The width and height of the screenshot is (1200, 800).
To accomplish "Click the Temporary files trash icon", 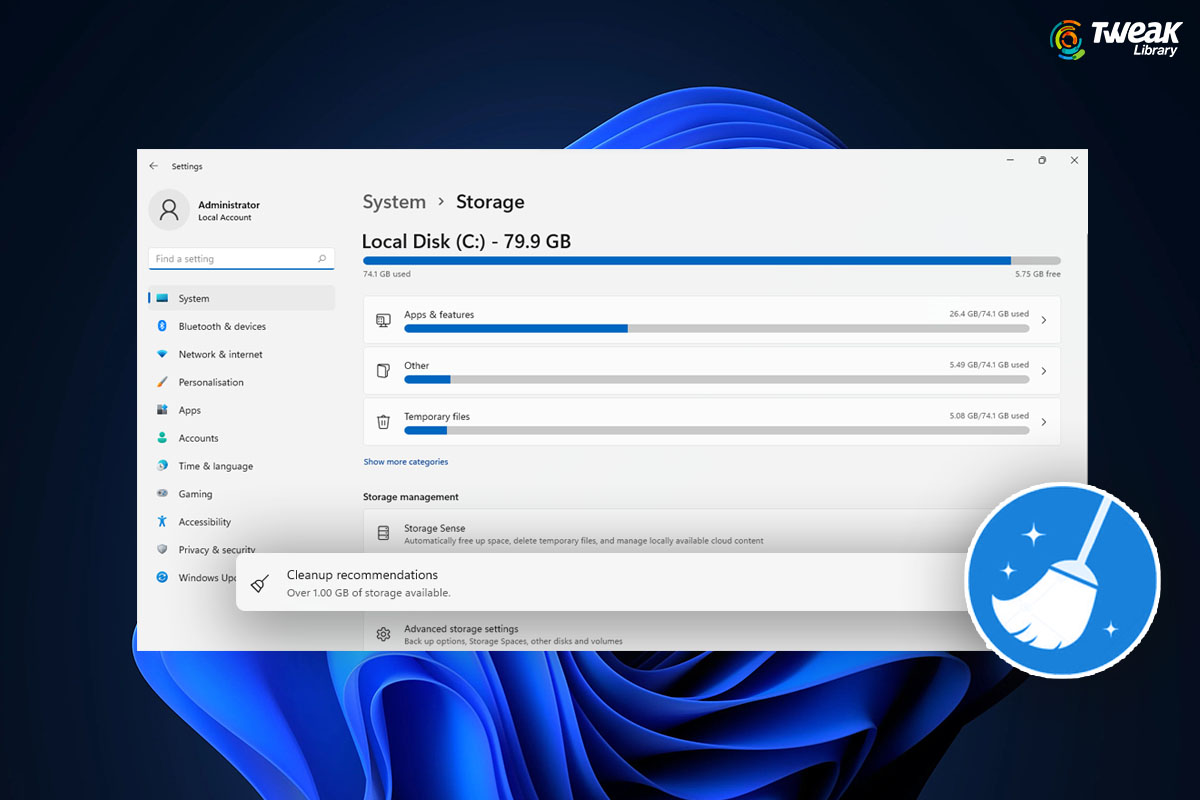I will (x=383, y=422).
